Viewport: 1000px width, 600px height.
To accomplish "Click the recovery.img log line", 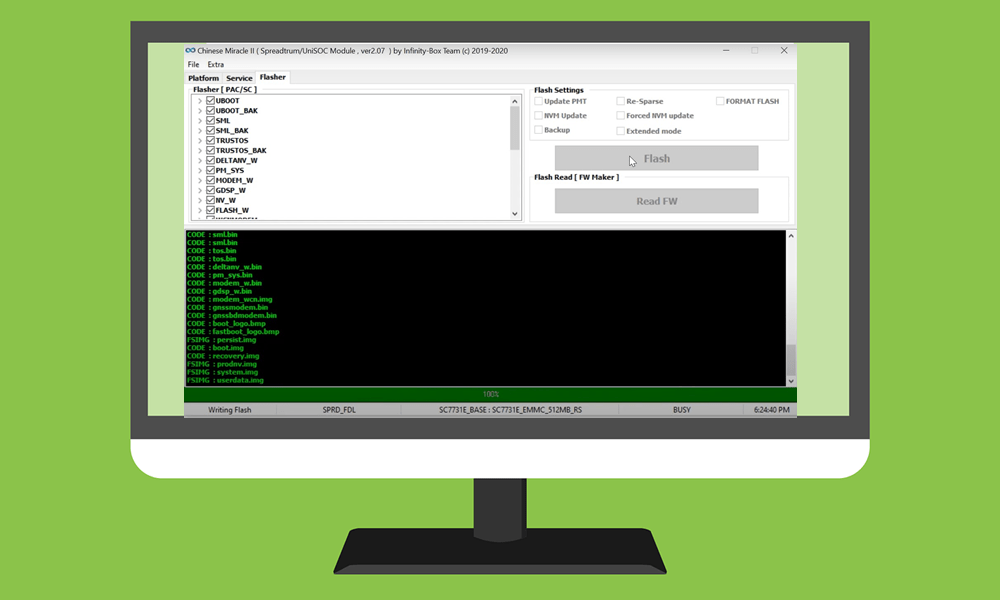I will pos(223,356).
